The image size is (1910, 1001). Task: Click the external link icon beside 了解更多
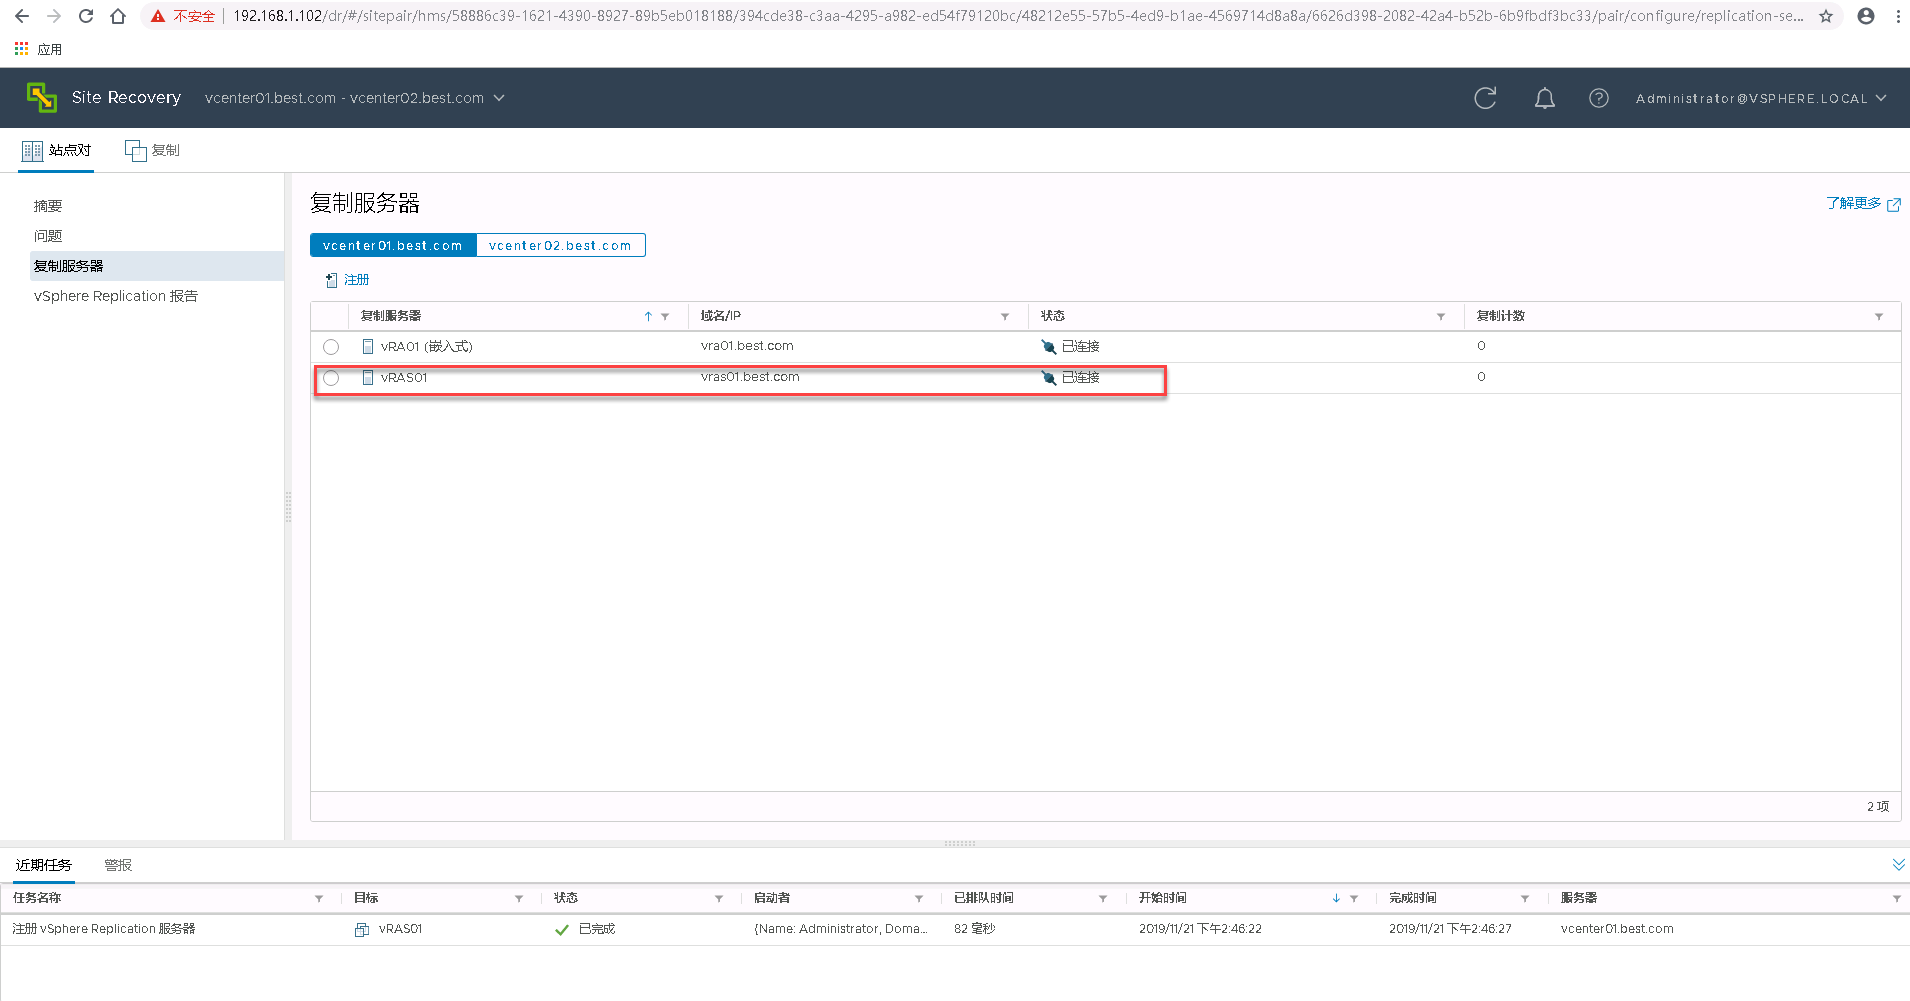click(x=1894, y=204)
